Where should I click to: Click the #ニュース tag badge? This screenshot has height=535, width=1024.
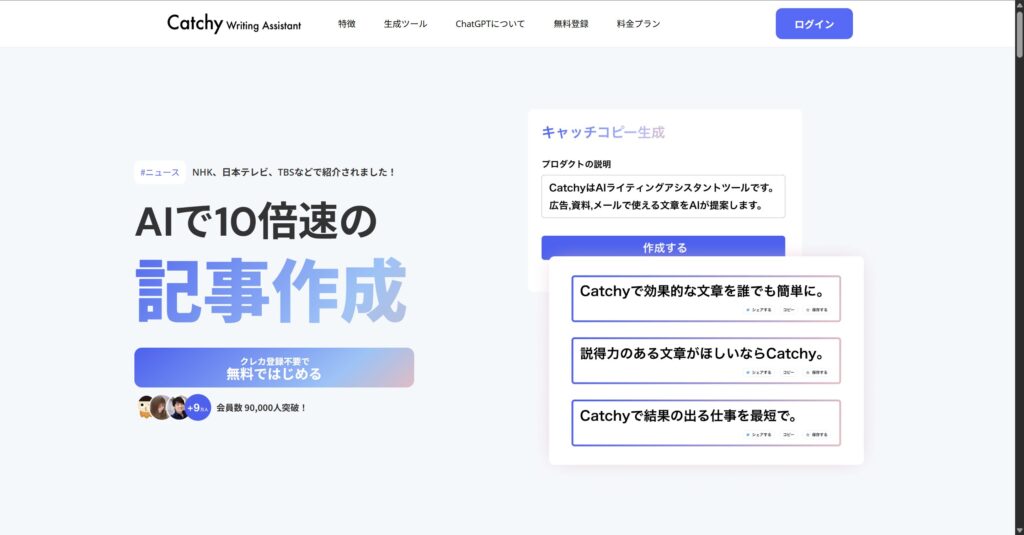[160, 172]
